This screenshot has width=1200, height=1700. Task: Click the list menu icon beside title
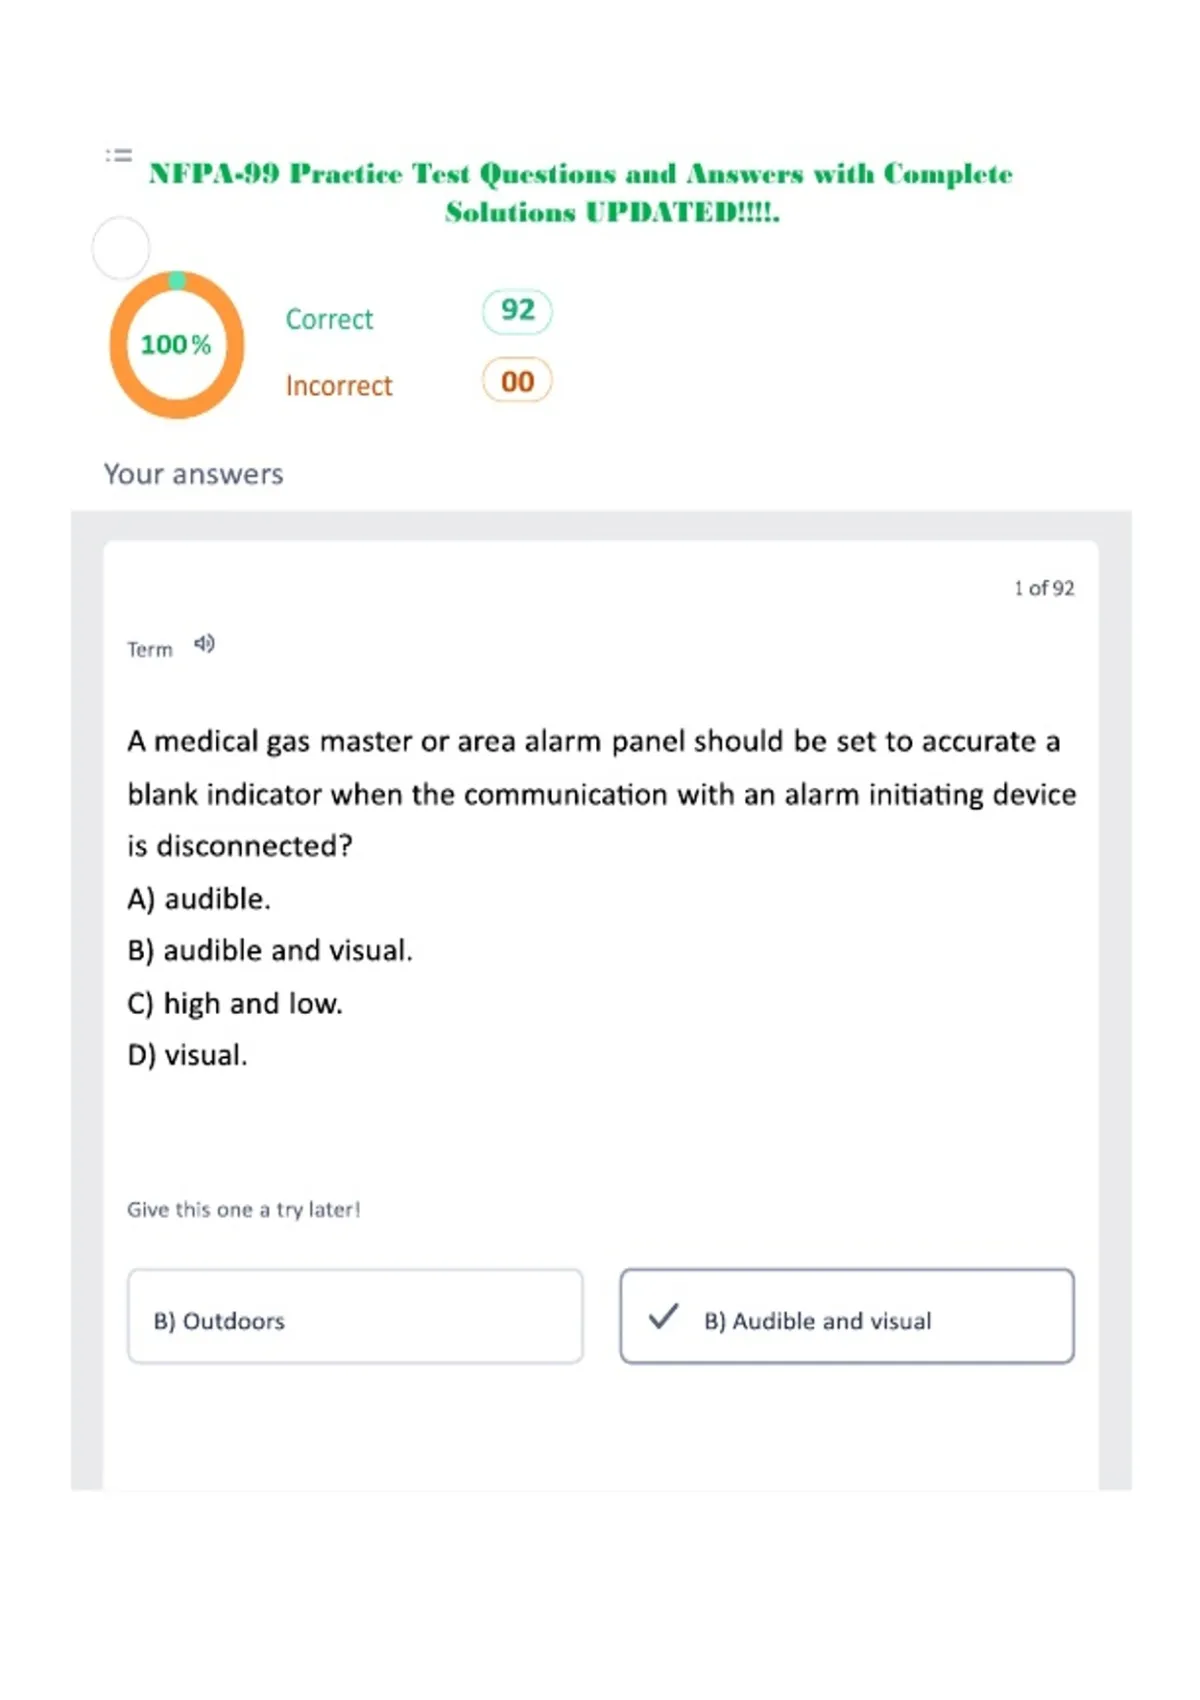pos(119,155)
